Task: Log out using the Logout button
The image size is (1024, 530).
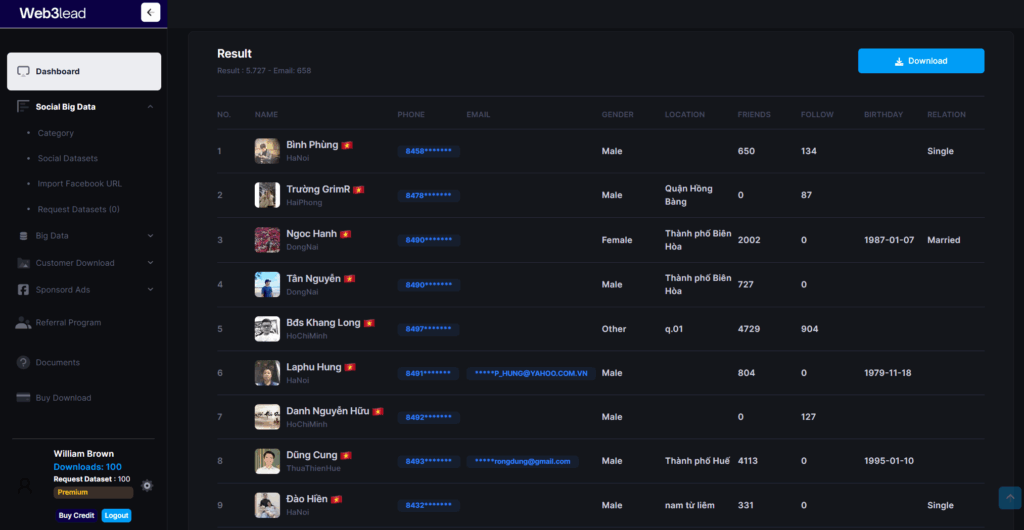Action: 116,515
